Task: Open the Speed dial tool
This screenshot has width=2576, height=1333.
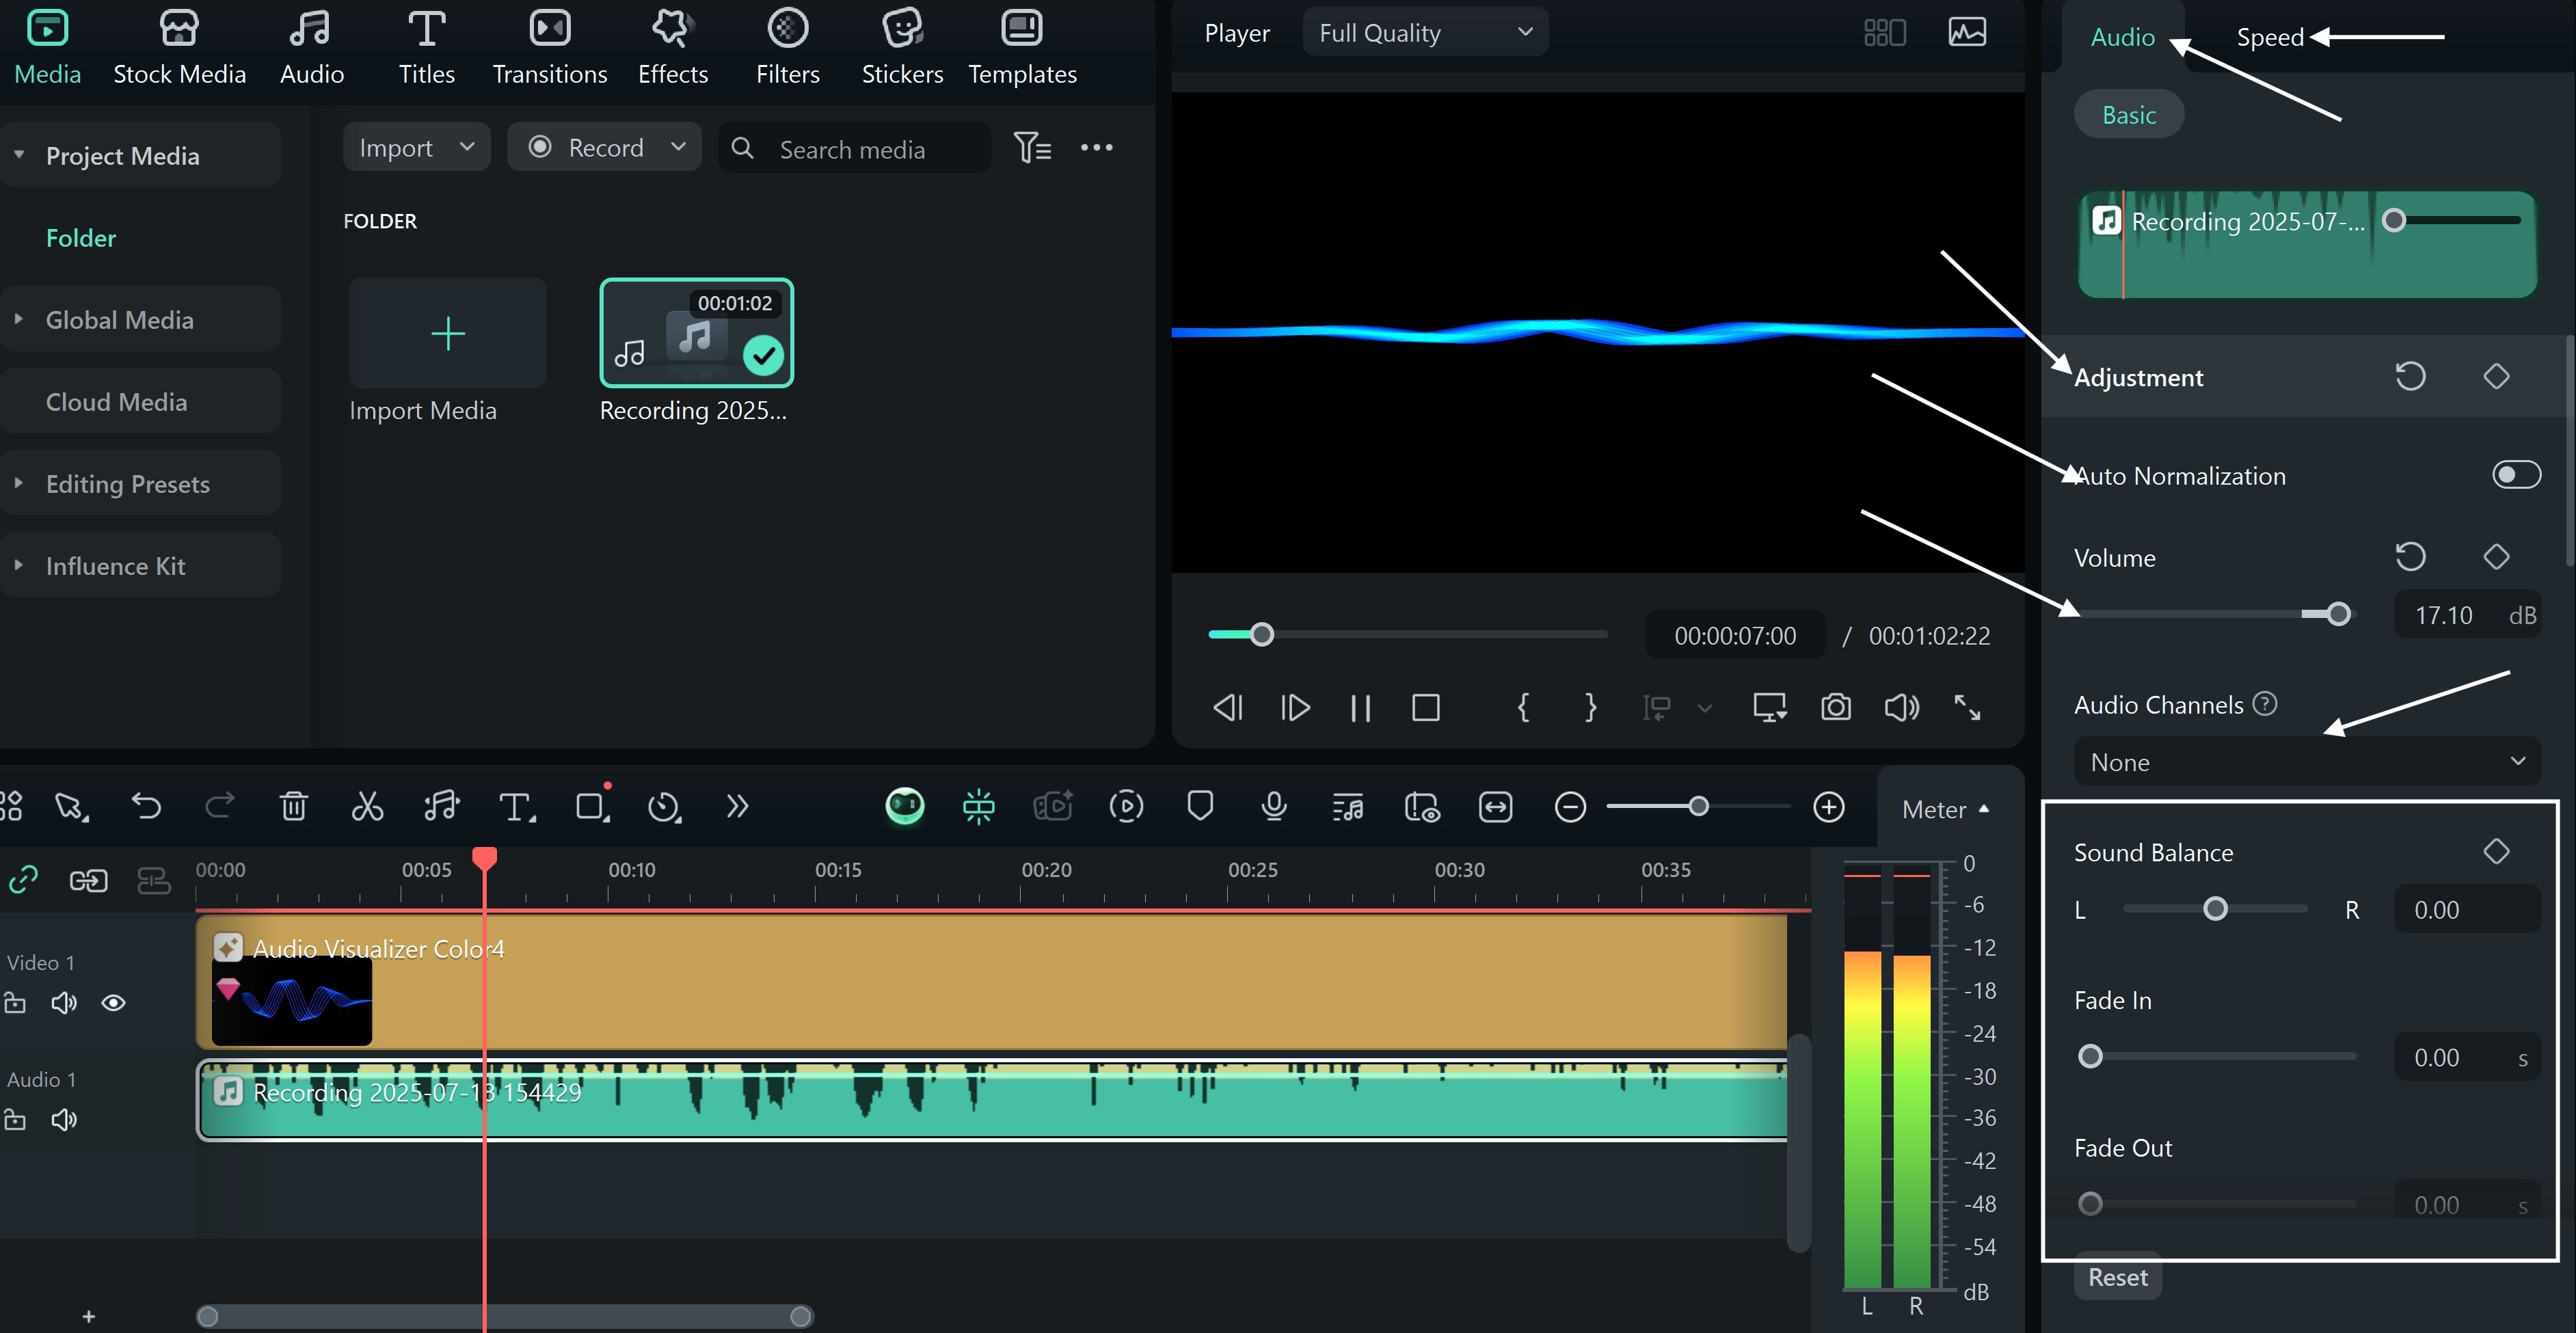Action: (664, 806)
